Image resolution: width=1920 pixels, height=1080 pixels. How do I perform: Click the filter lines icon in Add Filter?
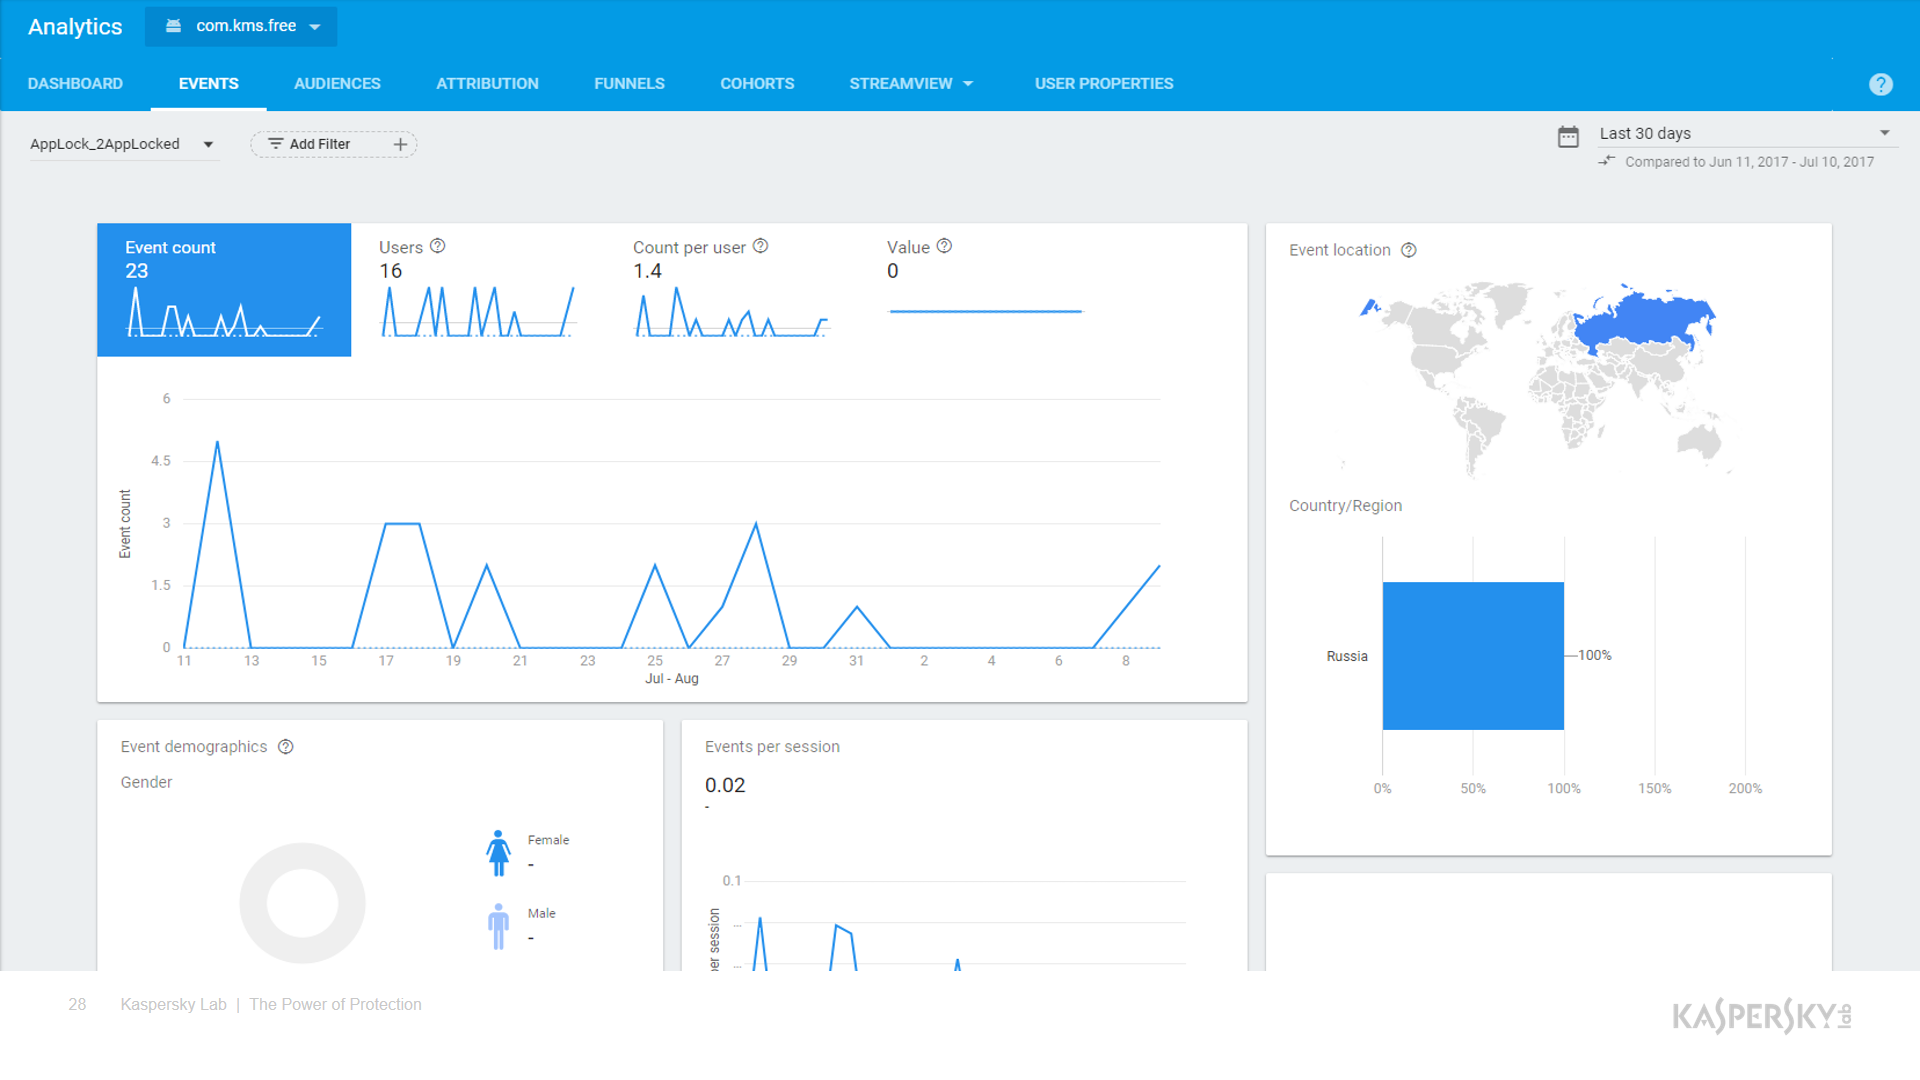click(275, 144)
